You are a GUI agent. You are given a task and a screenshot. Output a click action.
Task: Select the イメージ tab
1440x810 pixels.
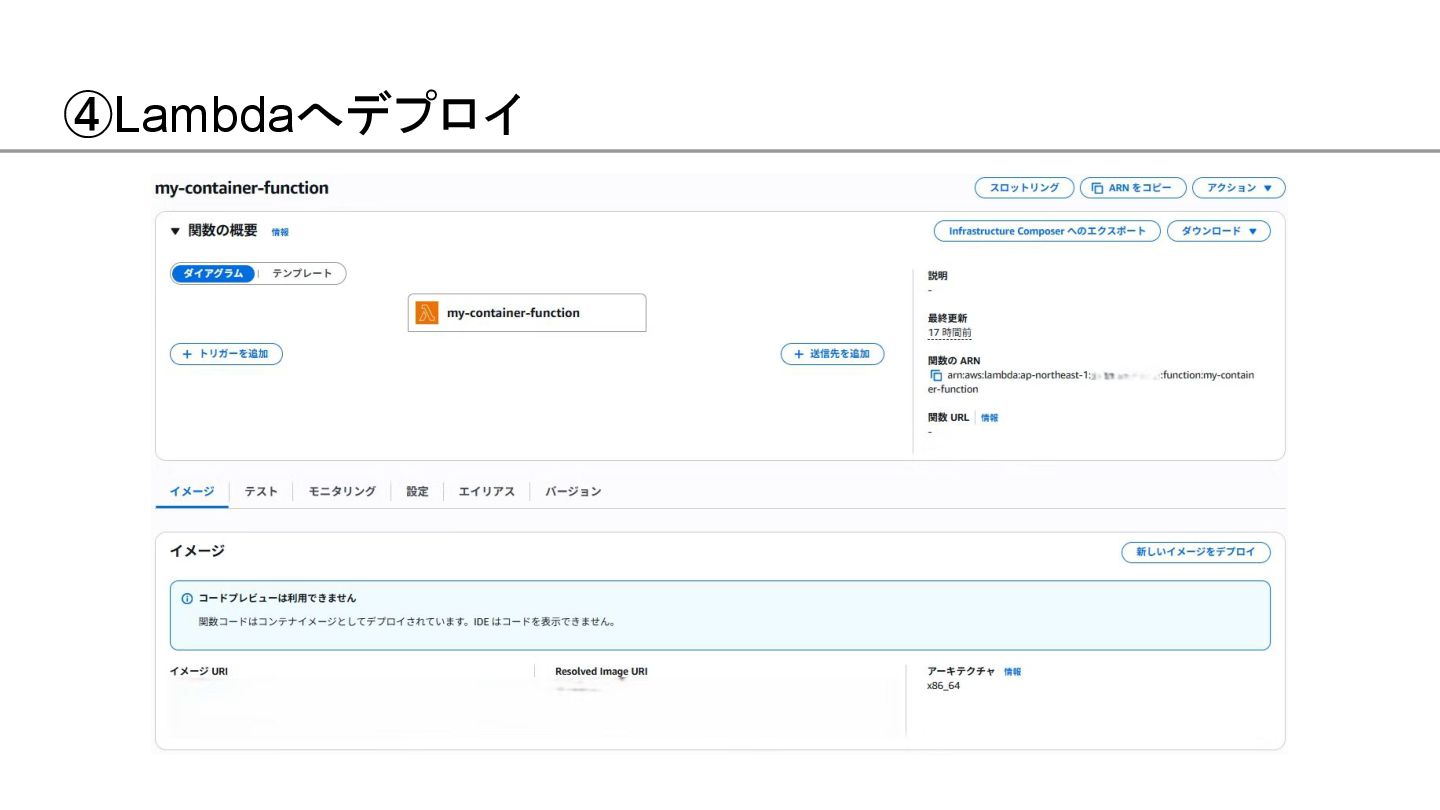coord(192,491)
